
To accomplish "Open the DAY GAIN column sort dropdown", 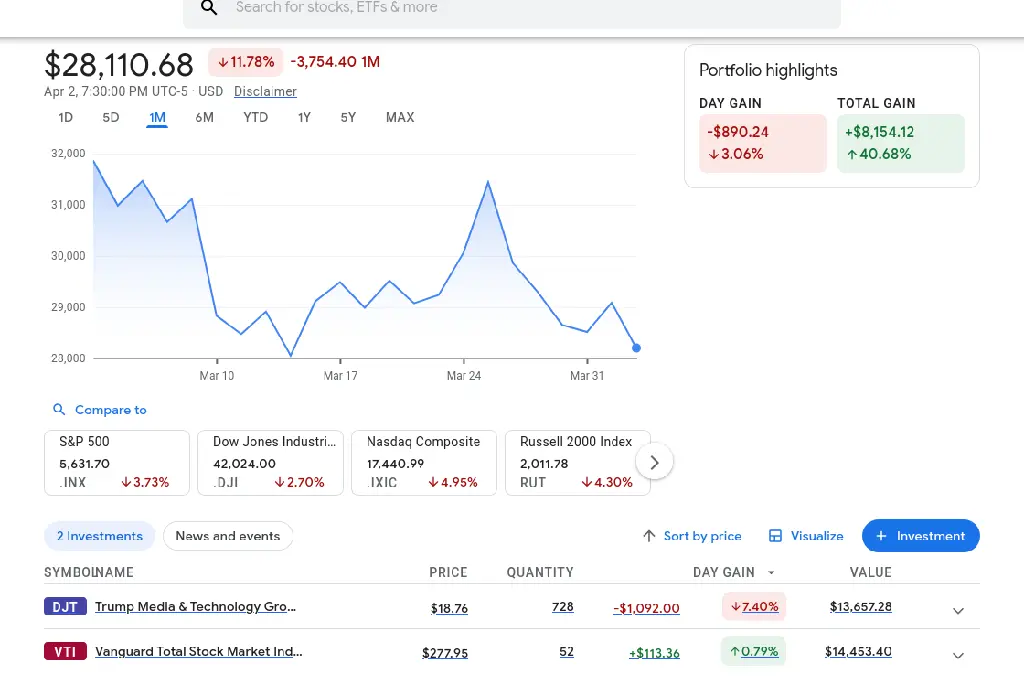I will pos(771,573).
